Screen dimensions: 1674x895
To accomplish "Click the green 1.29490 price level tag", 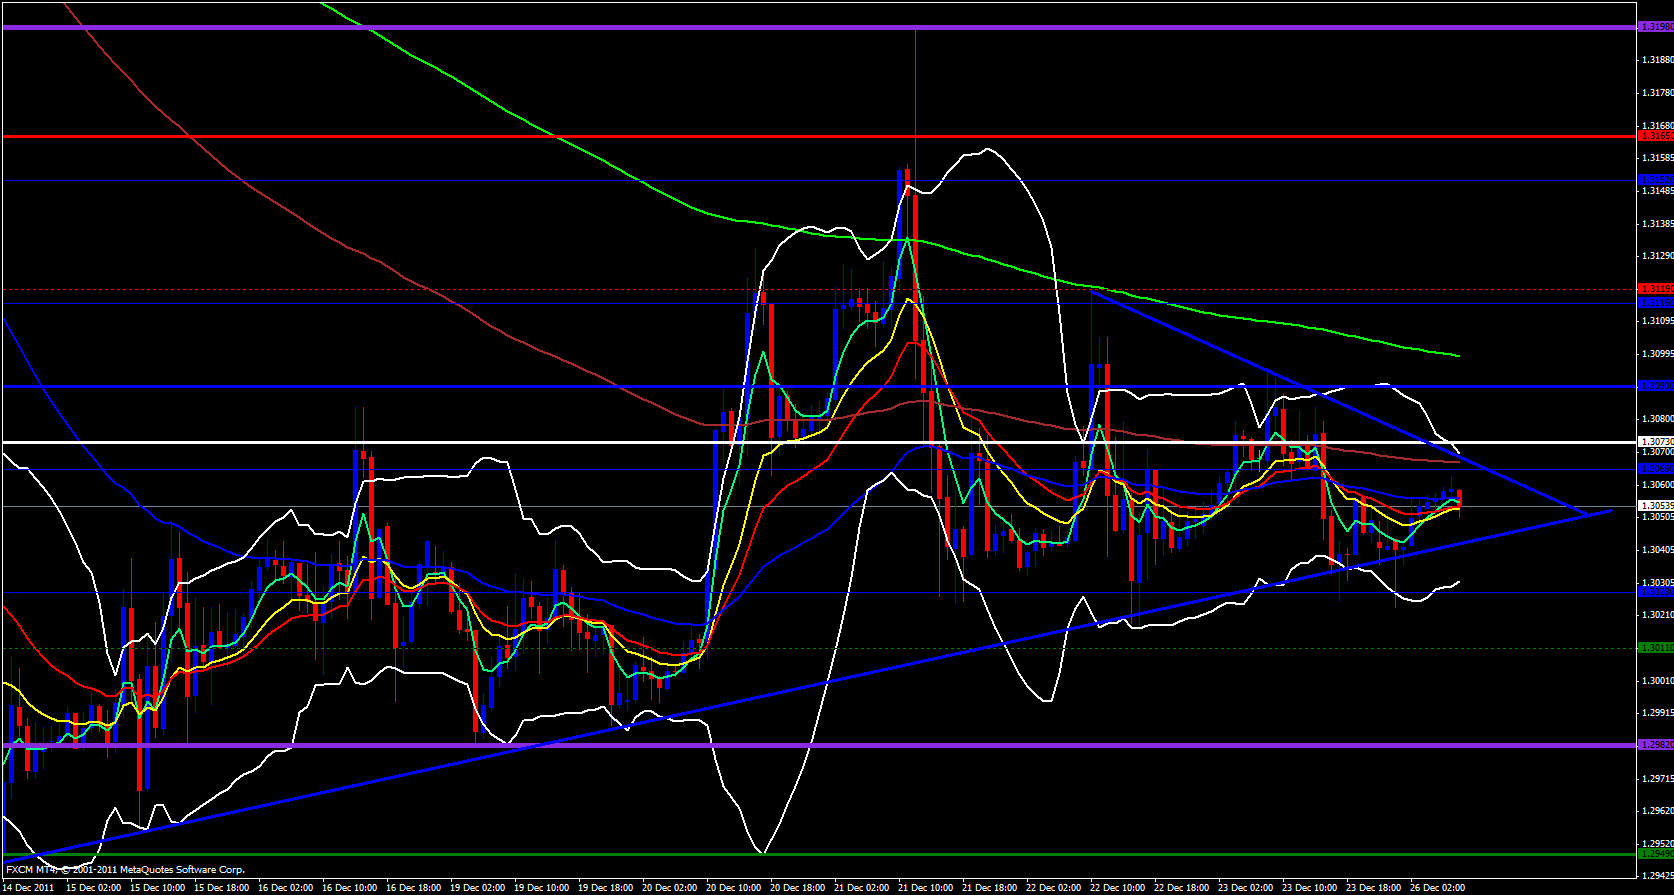I will click(1655, 853).
